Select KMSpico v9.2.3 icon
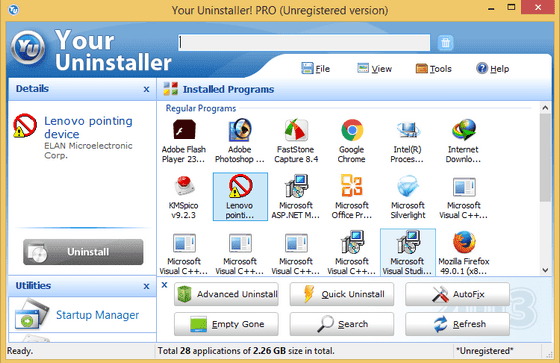The image size is (560, 363). [184, 186]
